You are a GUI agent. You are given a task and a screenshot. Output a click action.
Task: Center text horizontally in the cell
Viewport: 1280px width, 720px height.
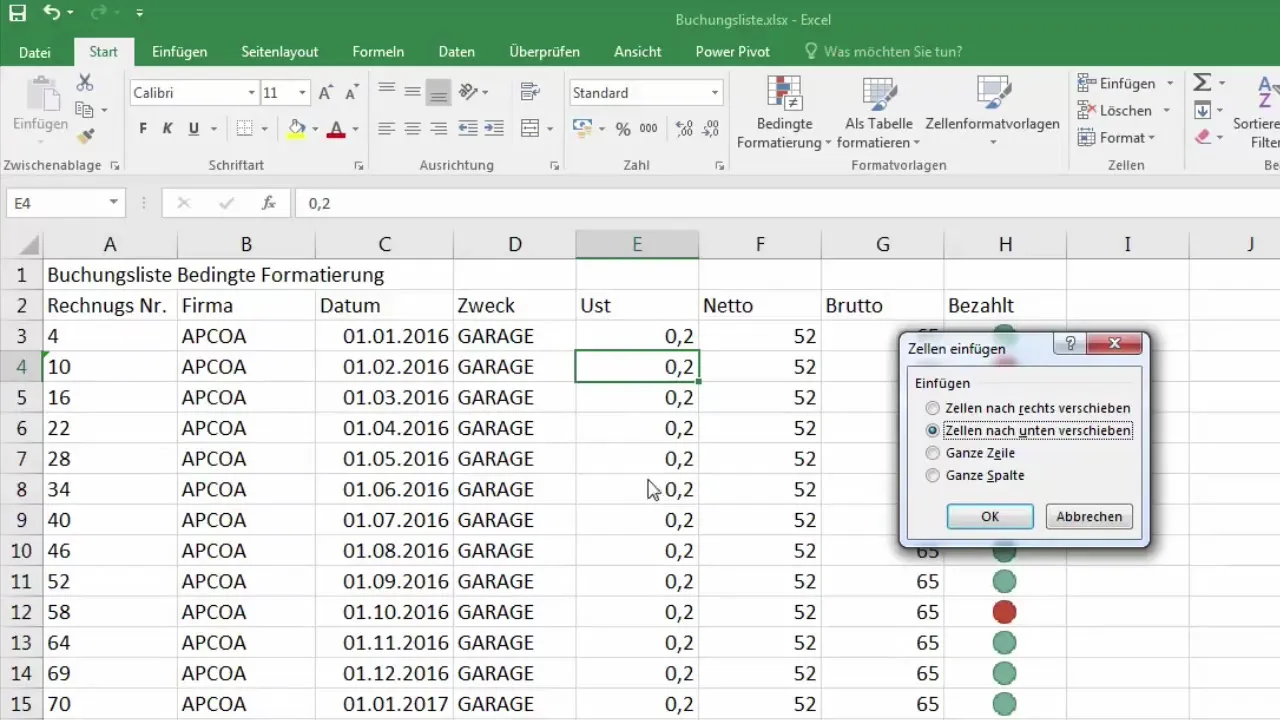pyautogui.click(x=412, y=128)
